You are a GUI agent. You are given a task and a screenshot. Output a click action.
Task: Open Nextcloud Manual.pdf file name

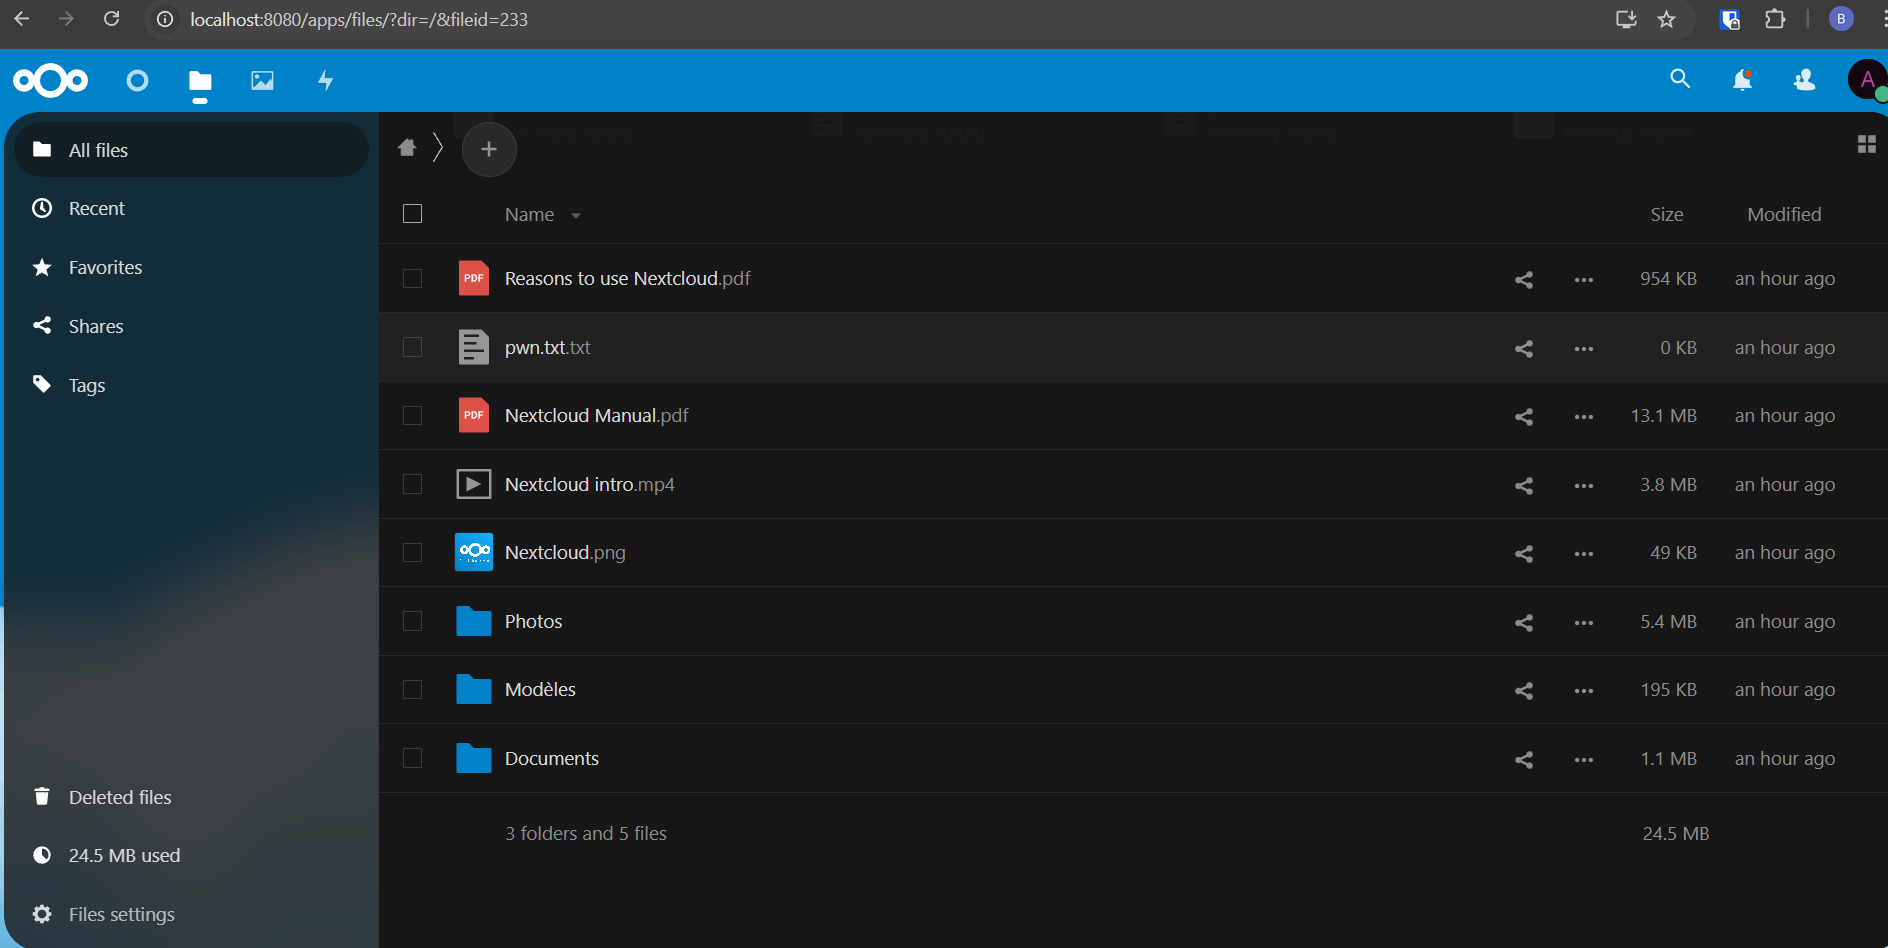596,415
